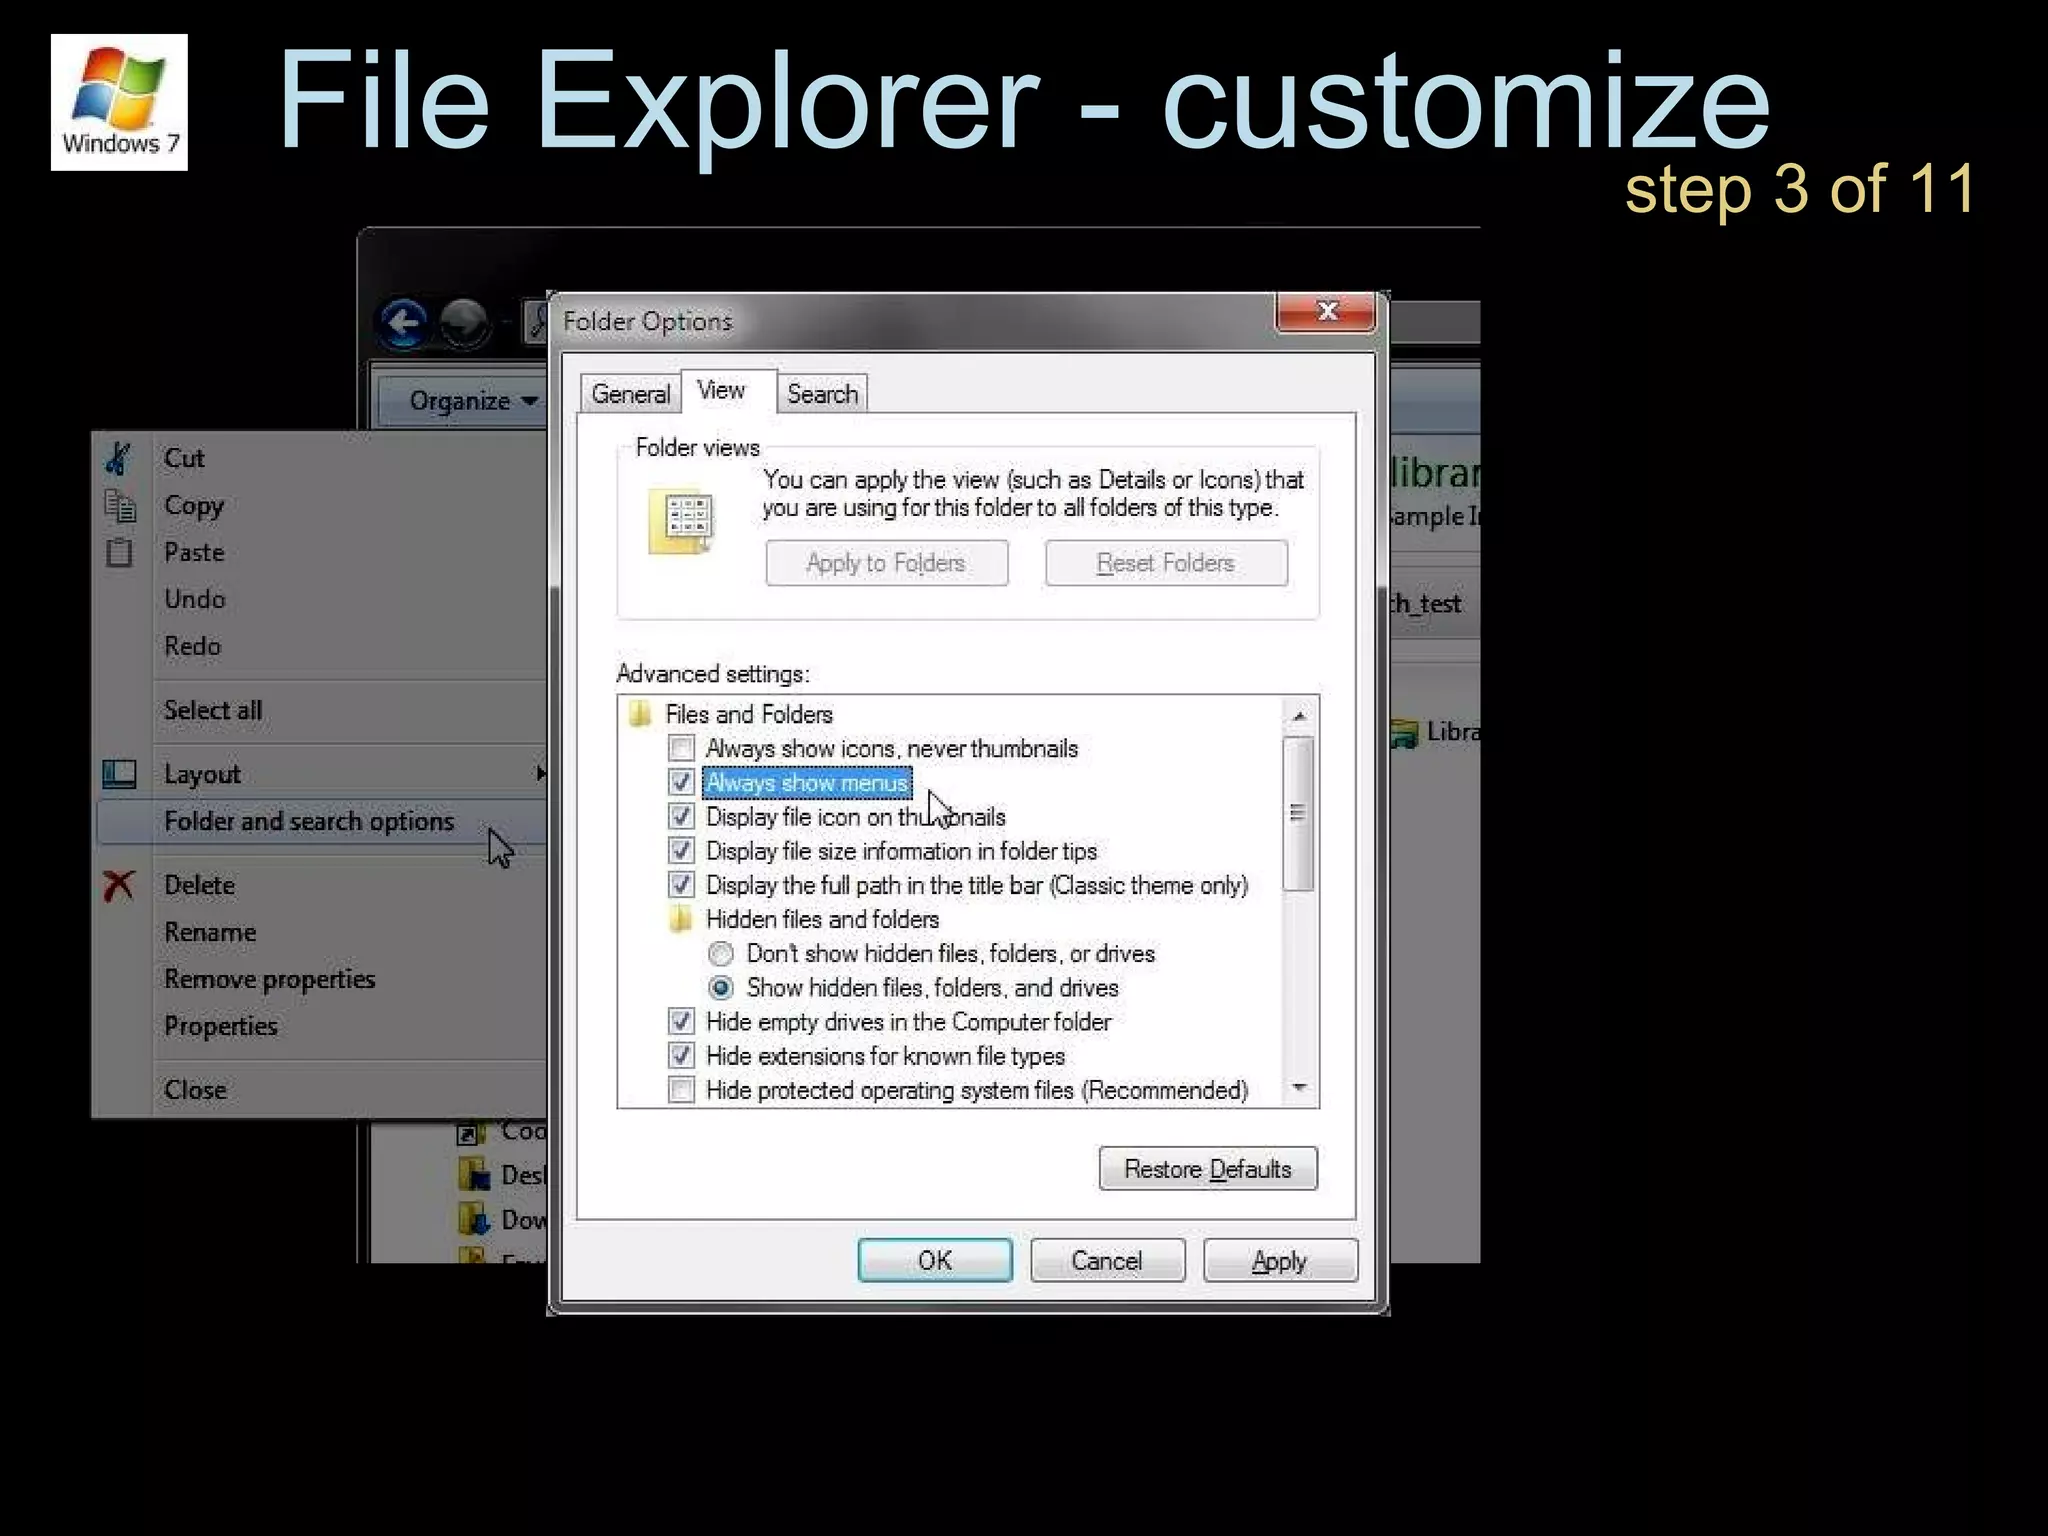Image resolution: width=2048 pixels, height=1536 pixels.
Task: Toggle Display file icon on thumbnails
Action: coord(681,816)
